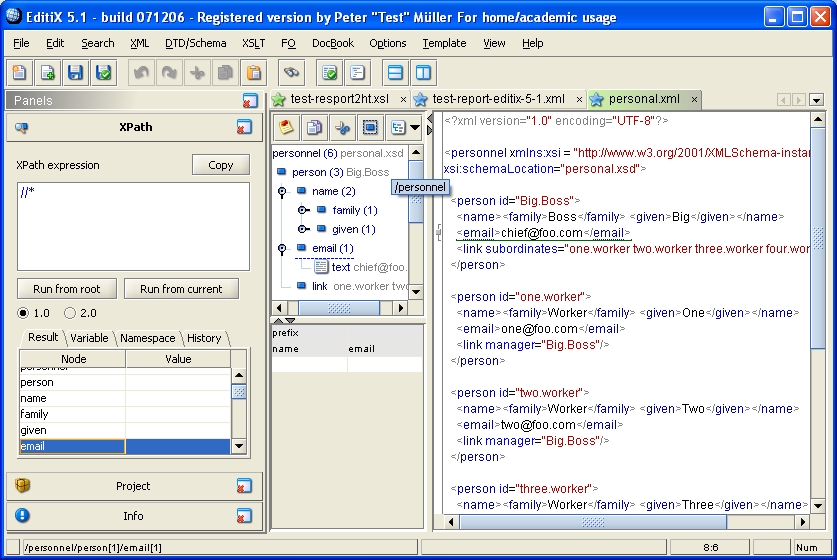Click the editor horizontal scrollbar thumb
Image resolution: width=837 pixels, height=560 pixels.
point(593,522)
